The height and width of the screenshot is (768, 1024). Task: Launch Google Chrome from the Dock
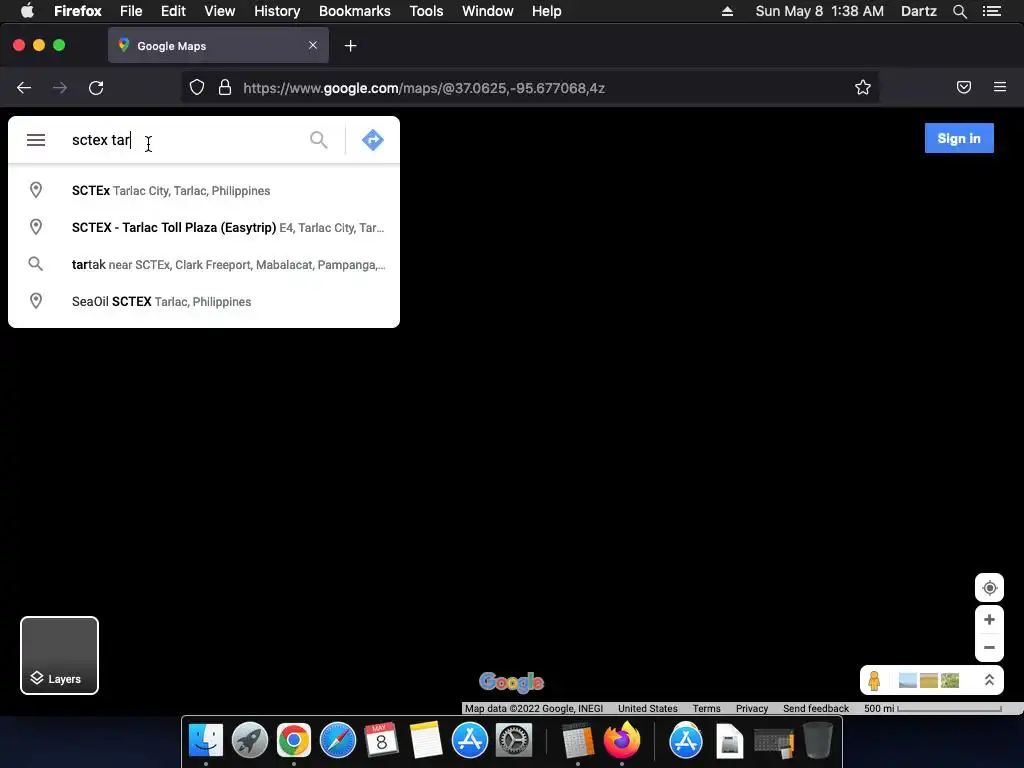294,741
